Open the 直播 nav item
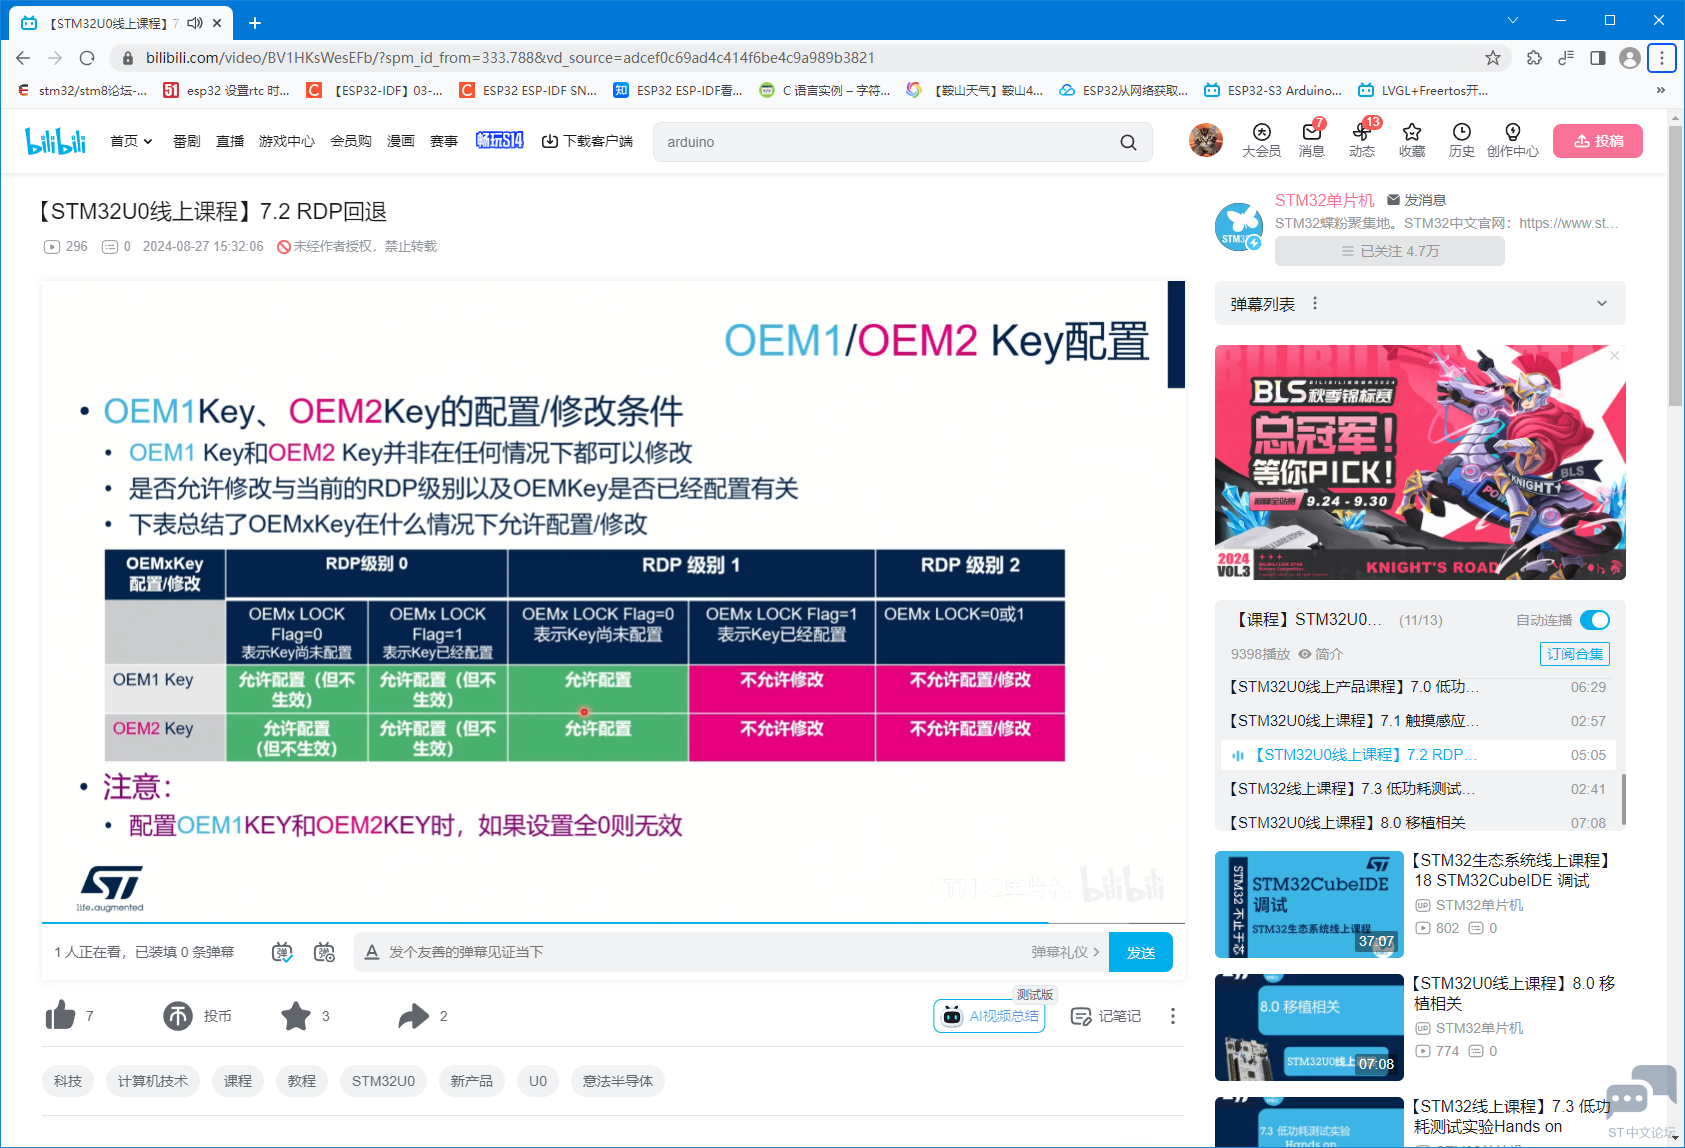1685x1148 pixels. 230,141
